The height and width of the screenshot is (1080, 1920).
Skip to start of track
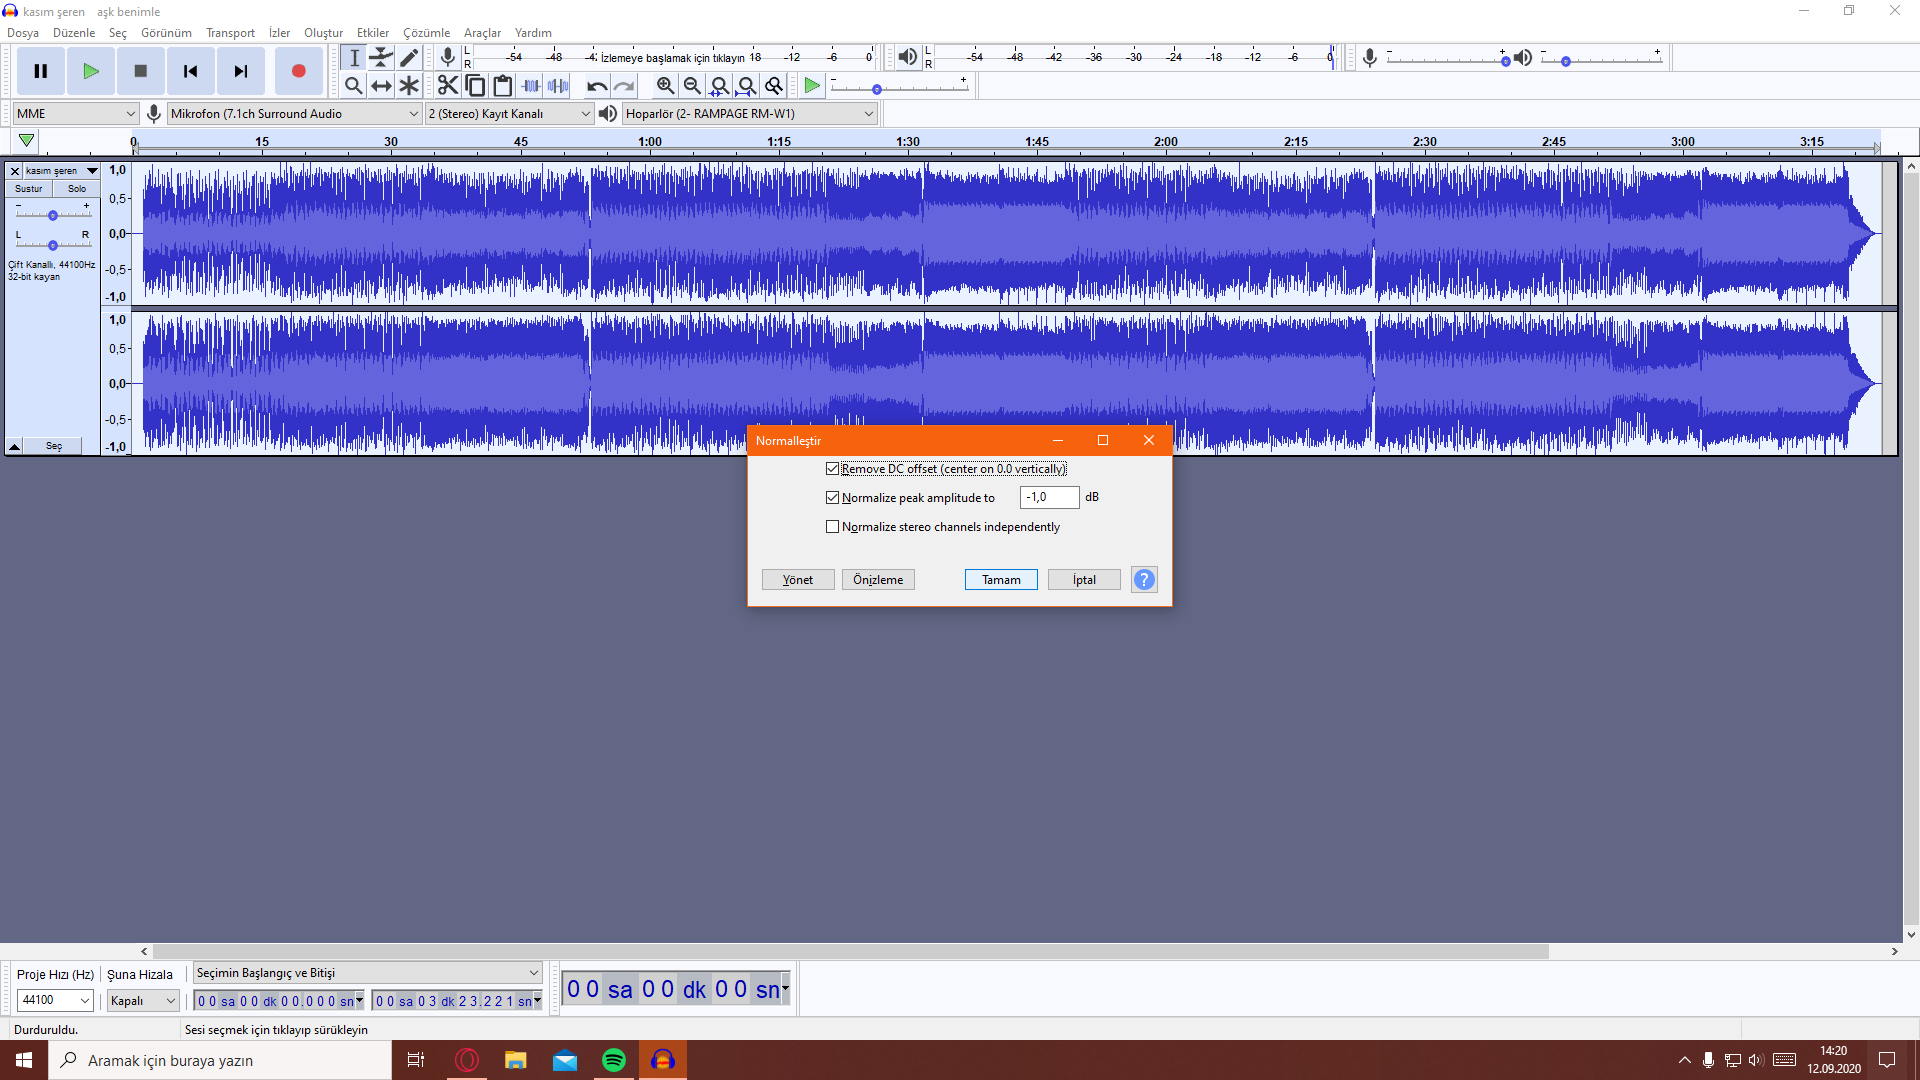pyautogui.click(x=190, y=71)
